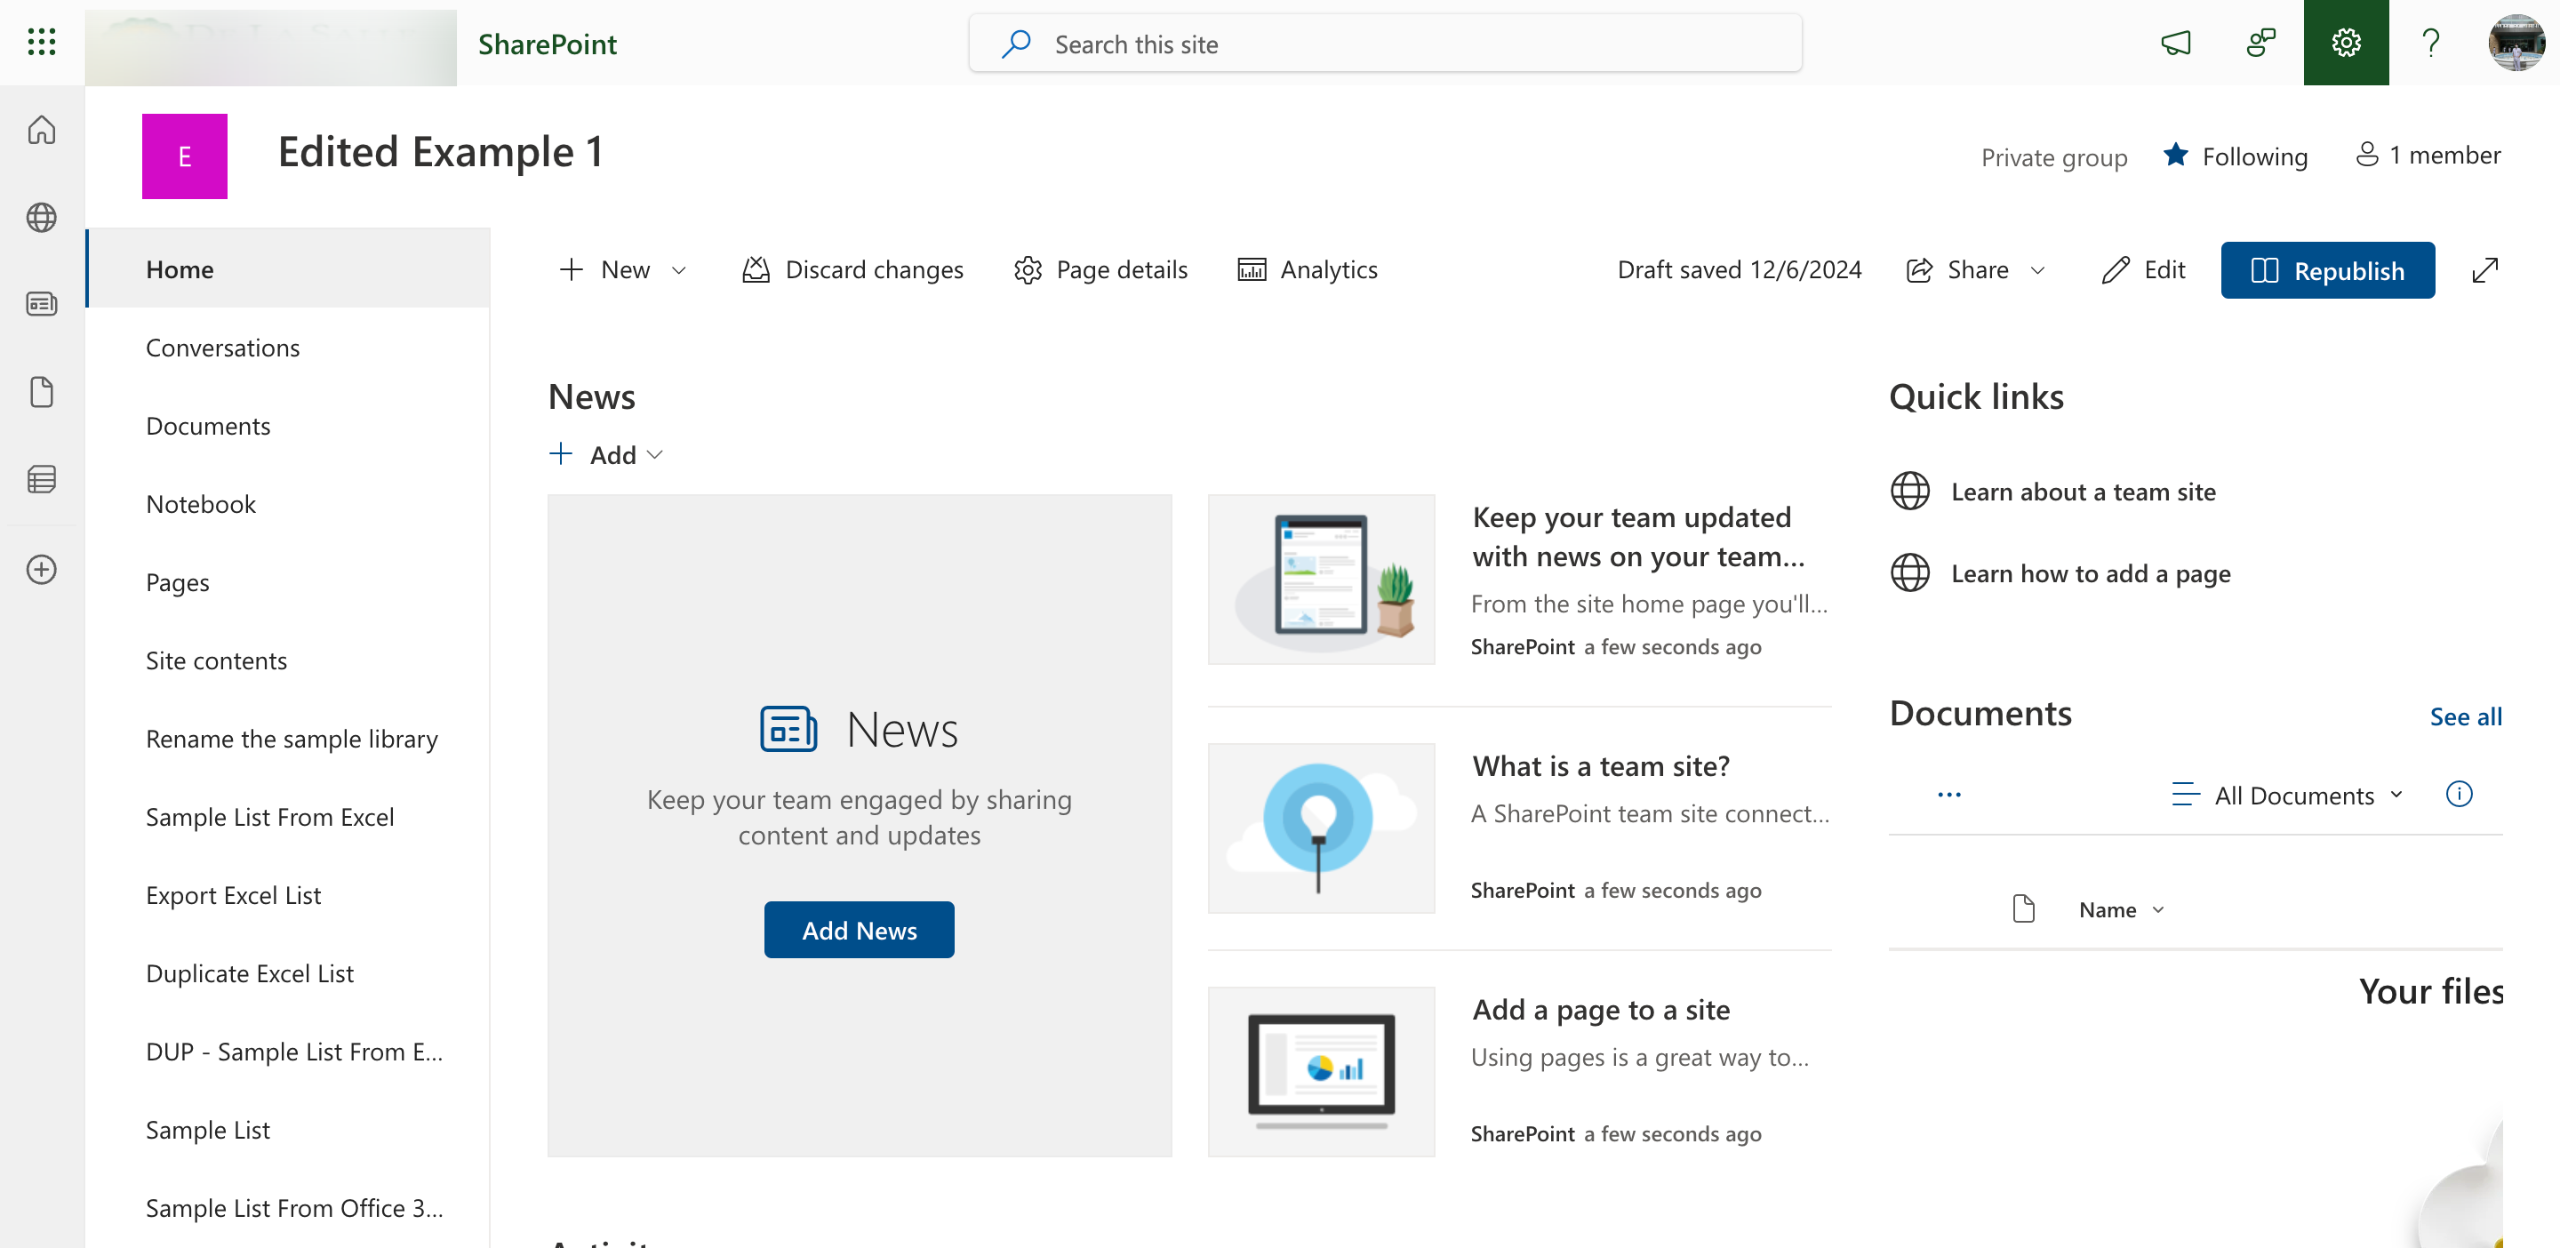Open My files icon in left rail
2560x1248 pixels.
(x=41, y=392)
